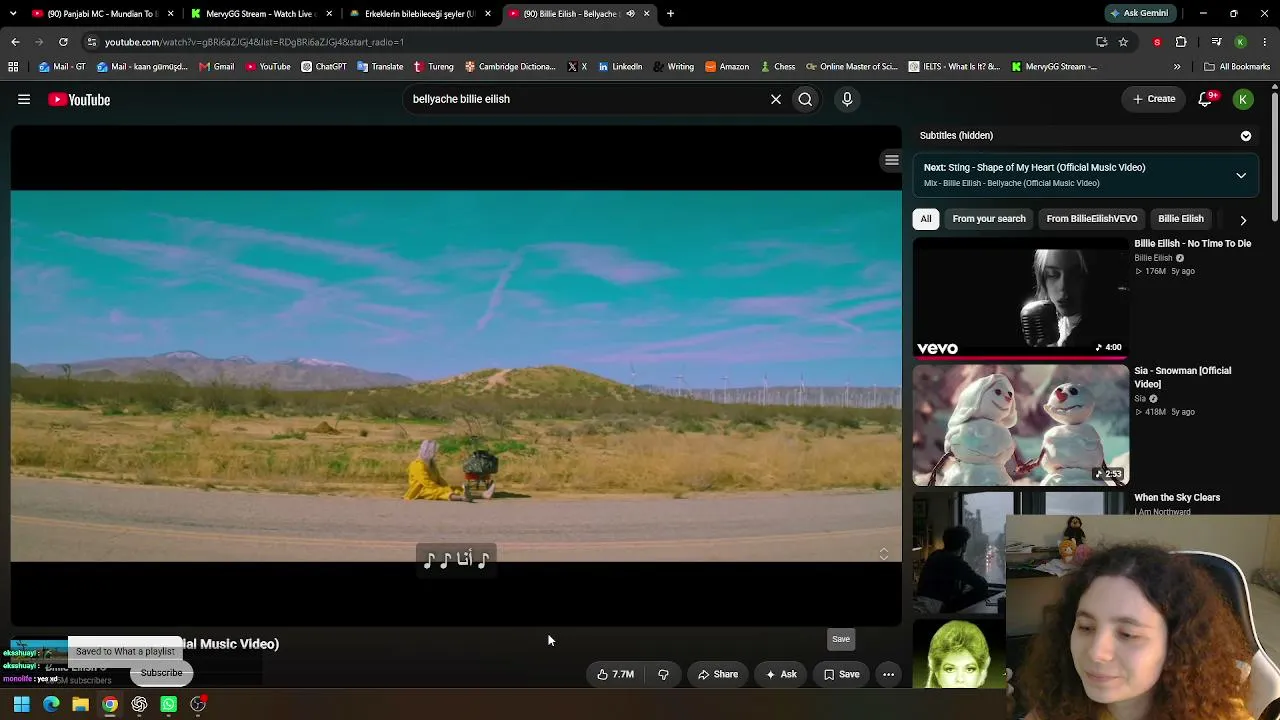
Task: Save video to a playlist
Action: (x=841, y=674)
